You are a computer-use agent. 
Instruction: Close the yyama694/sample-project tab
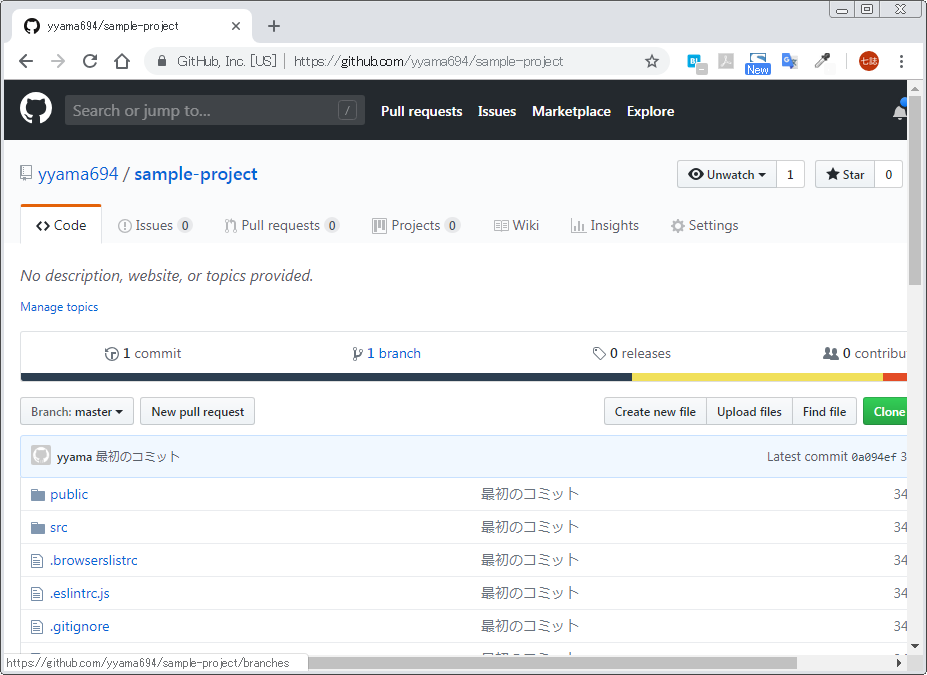(x=236, y=26)
